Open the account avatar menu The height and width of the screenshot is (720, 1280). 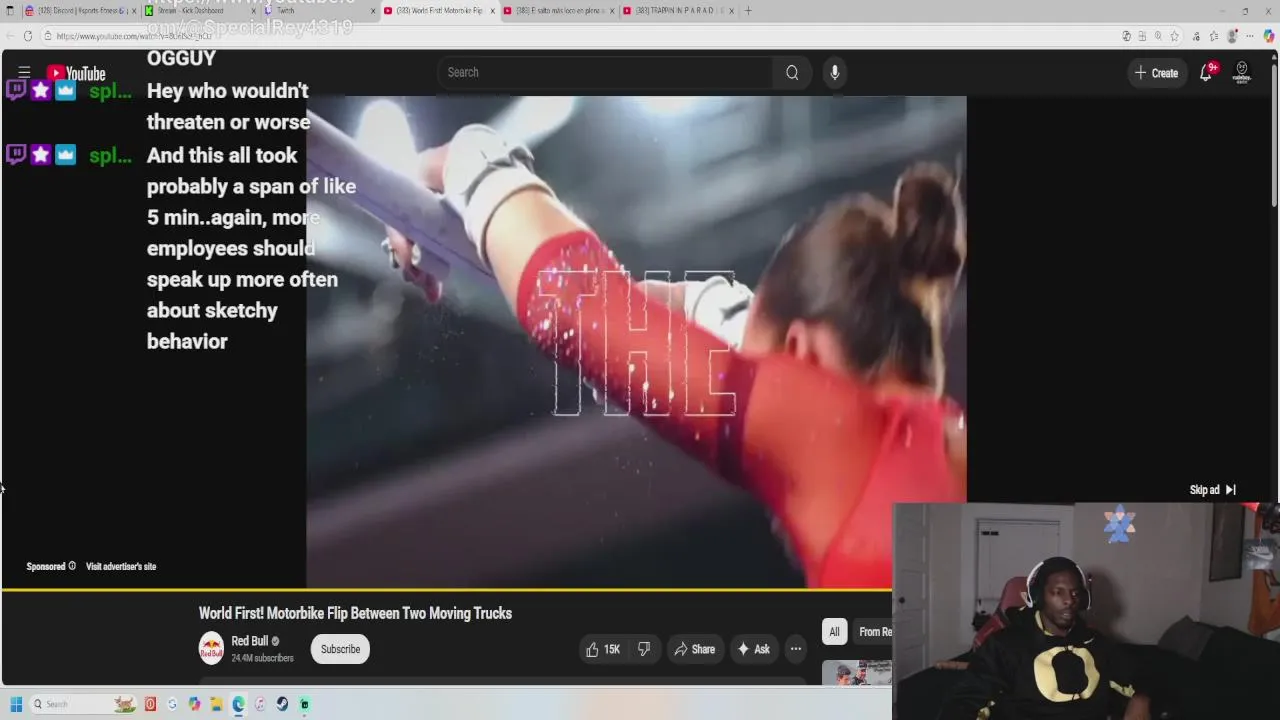pyautogui.click(x=1242, y=72)
